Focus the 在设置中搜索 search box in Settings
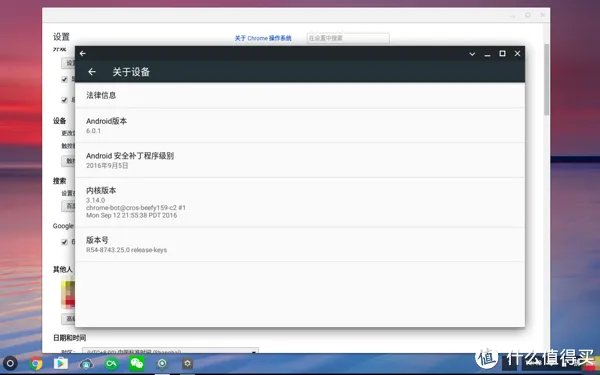Image resolution: width=600 pixels, height=375 pixels. [348, 38]
